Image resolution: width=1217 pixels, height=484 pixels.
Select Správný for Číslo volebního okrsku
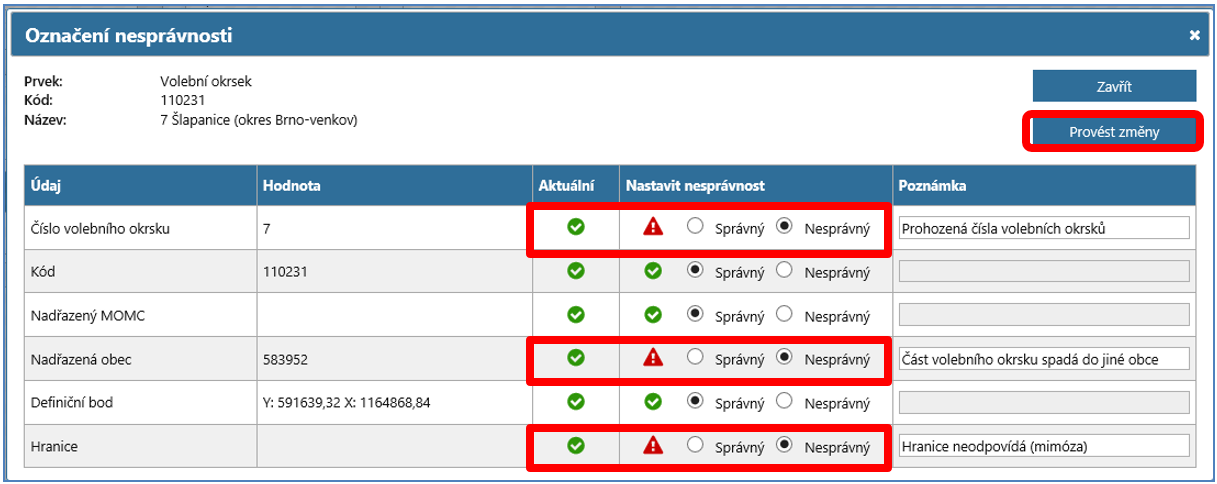[x=695, y=227]
